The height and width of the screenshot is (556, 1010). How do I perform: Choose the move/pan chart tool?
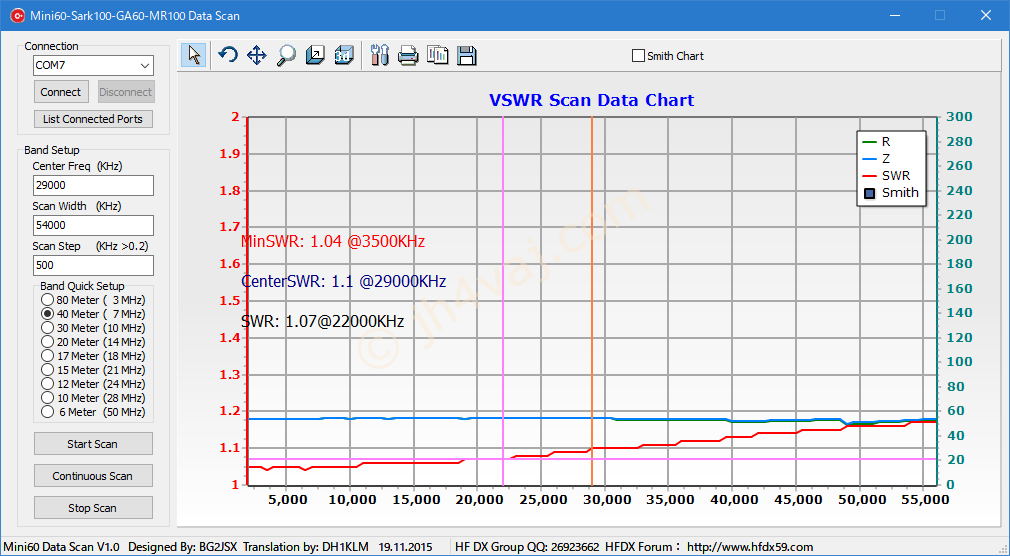256,55
